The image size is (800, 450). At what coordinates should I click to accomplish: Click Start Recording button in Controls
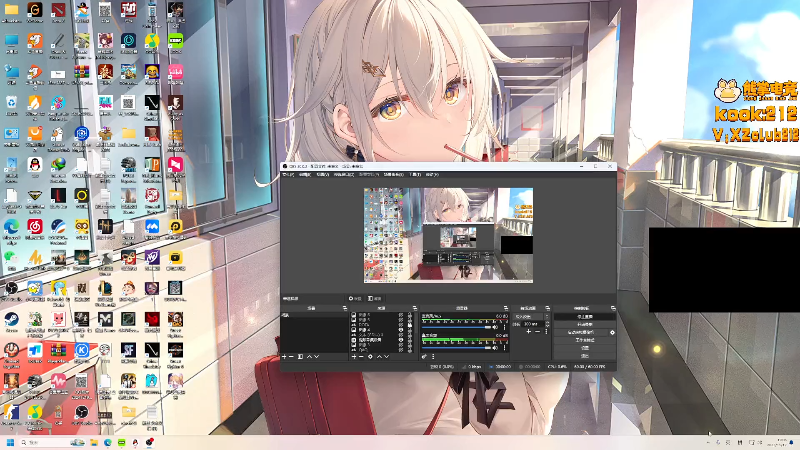coord(585,324)
